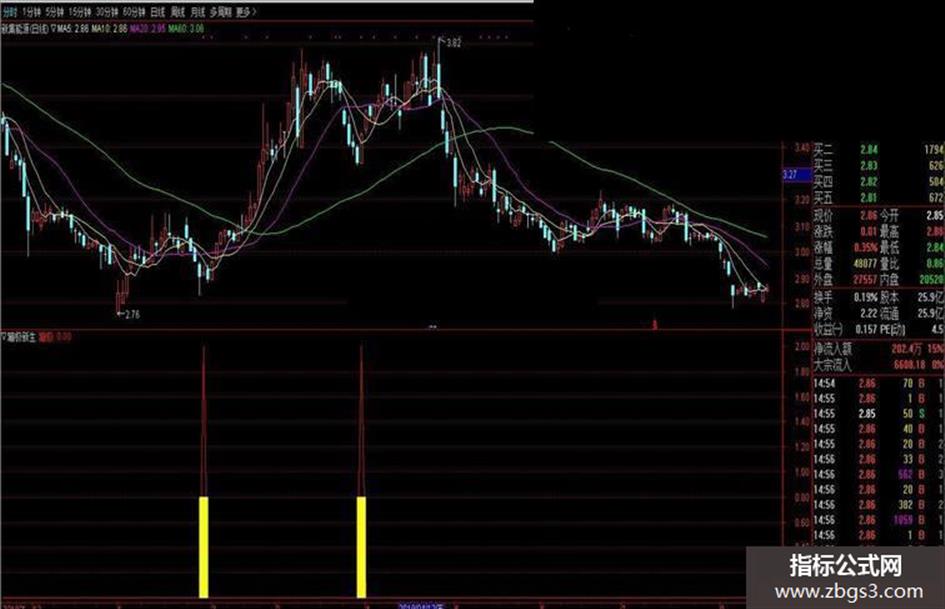This screenshot has height=609, width=945.
Task: Switch to the 月线 monthly chart tab
Action: pos(198,11)
